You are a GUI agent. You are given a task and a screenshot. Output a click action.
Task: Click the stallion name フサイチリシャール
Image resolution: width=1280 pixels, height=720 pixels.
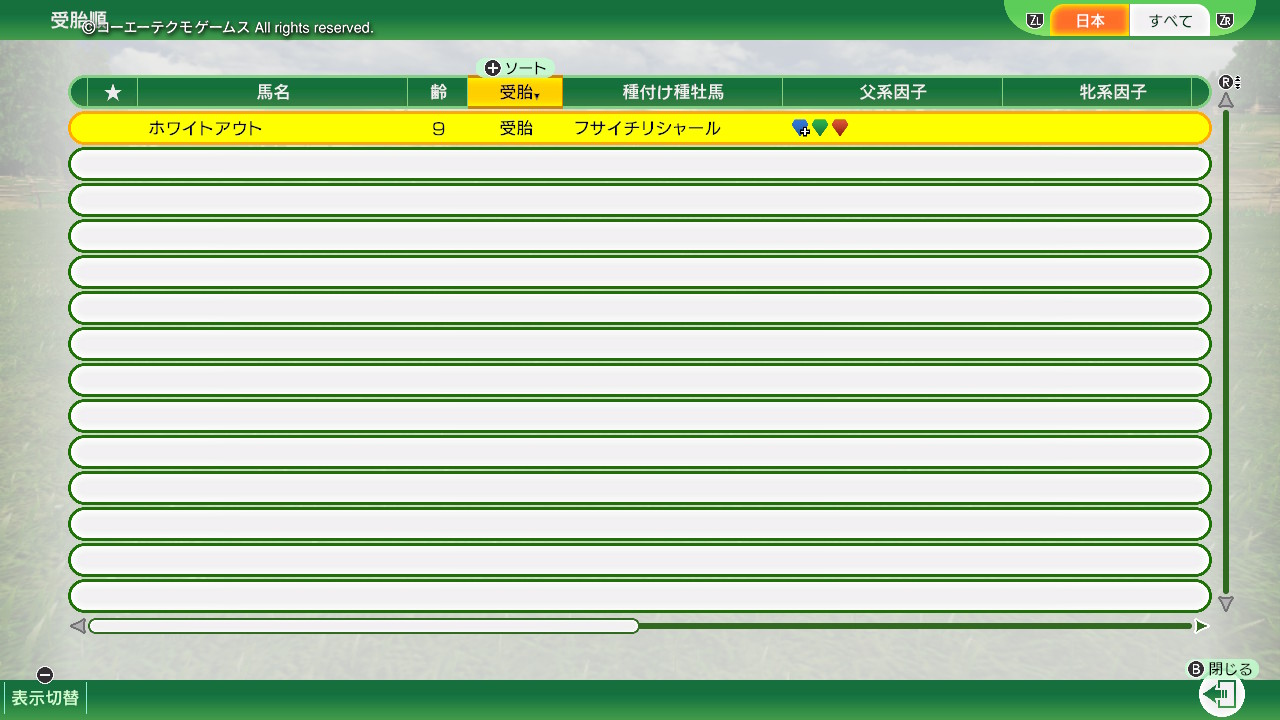(x=647, y=128)
